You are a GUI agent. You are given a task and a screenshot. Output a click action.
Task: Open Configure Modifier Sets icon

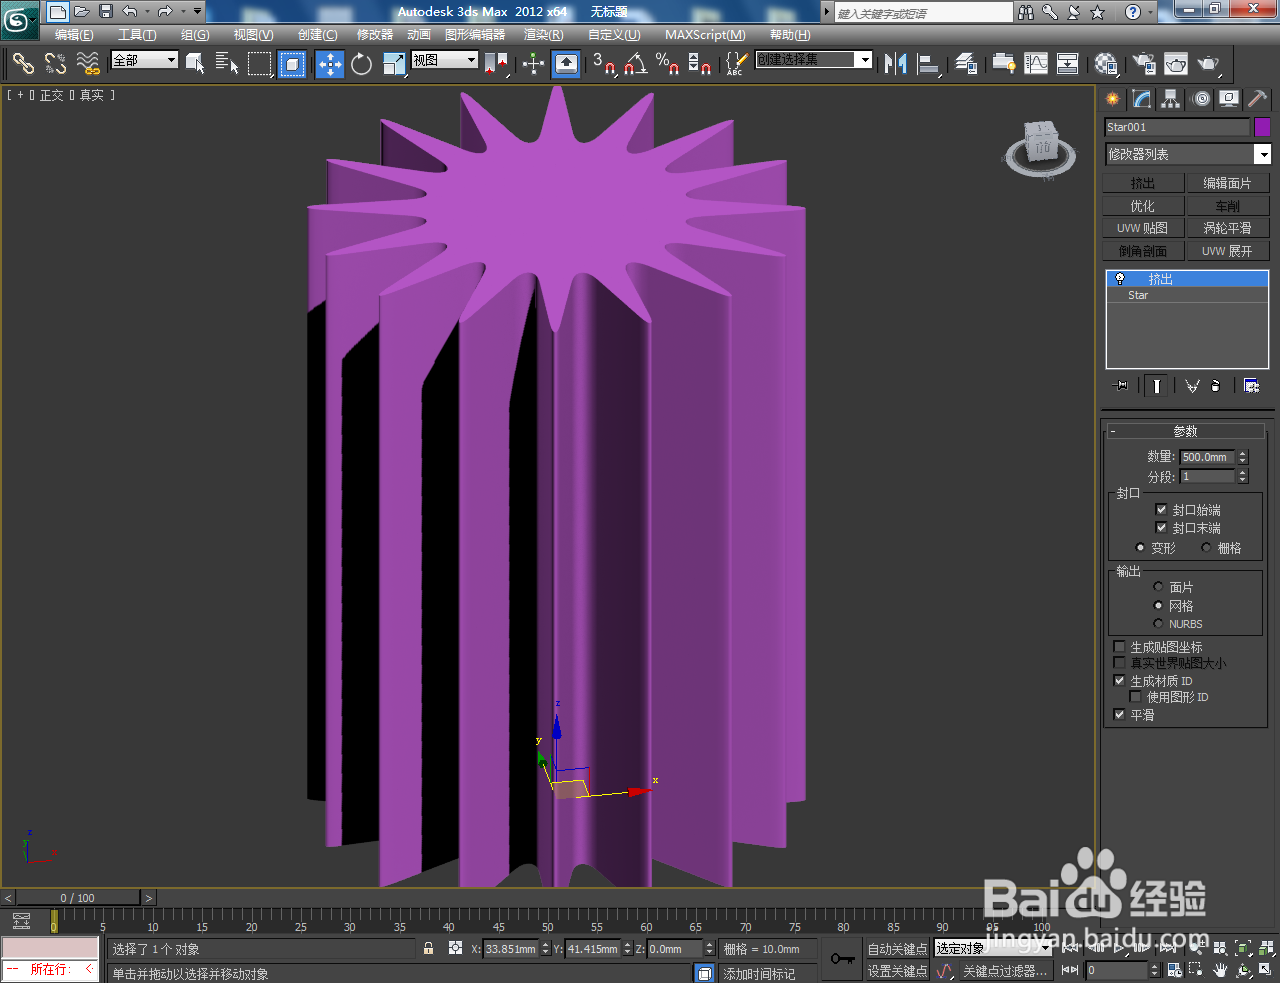[x=1251, y=385]
